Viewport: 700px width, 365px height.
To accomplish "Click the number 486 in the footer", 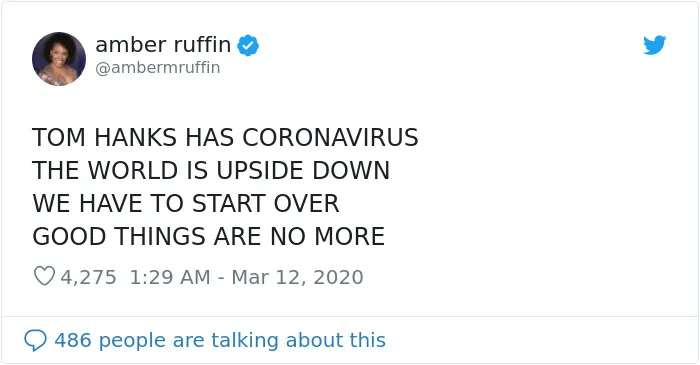I will [x=73, y=340].
